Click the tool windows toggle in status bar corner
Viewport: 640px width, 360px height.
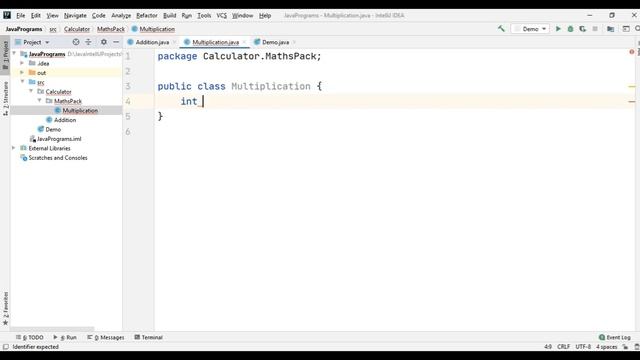5,347
